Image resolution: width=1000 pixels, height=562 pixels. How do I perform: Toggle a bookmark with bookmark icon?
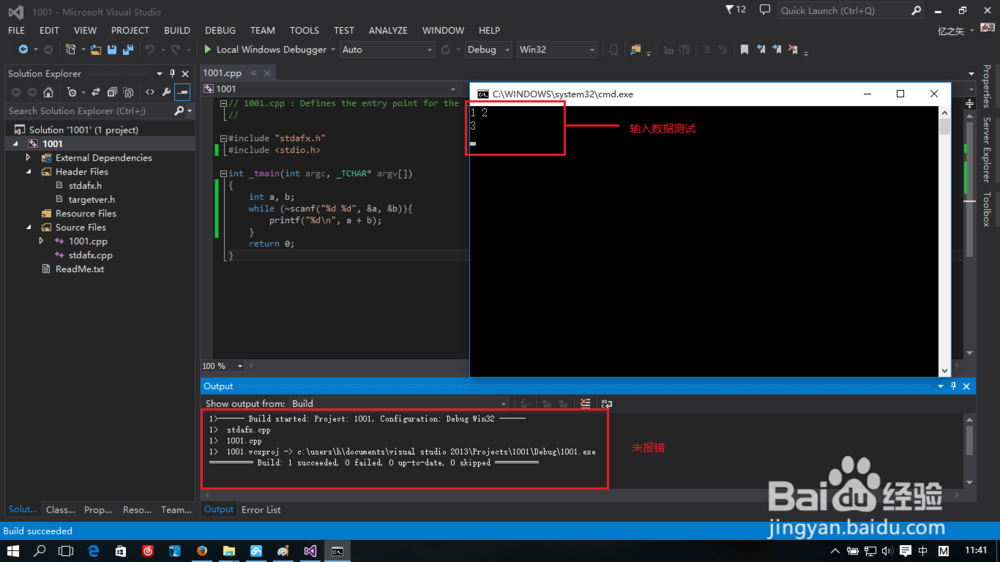tap(744, 50)
